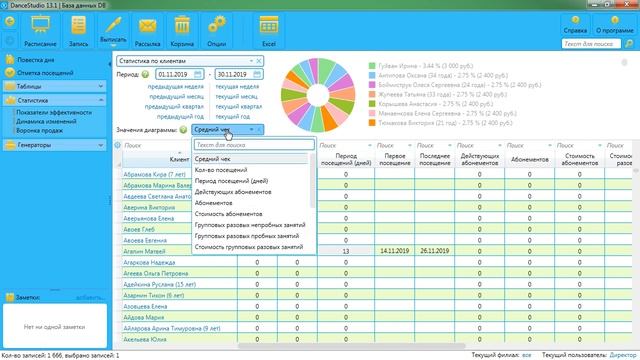Open Динамика изменений in sidebar

[46, 121]
